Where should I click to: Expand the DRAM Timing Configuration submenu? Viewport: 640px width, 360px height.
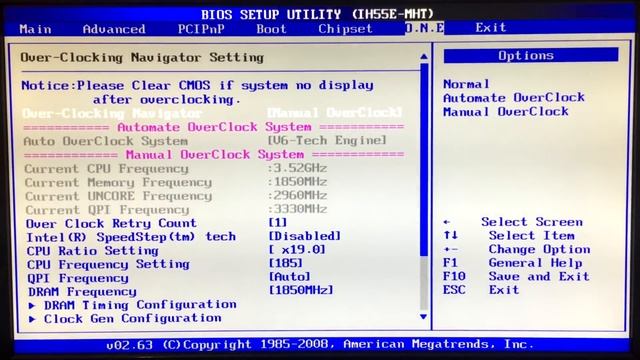(x=140, y=305)
